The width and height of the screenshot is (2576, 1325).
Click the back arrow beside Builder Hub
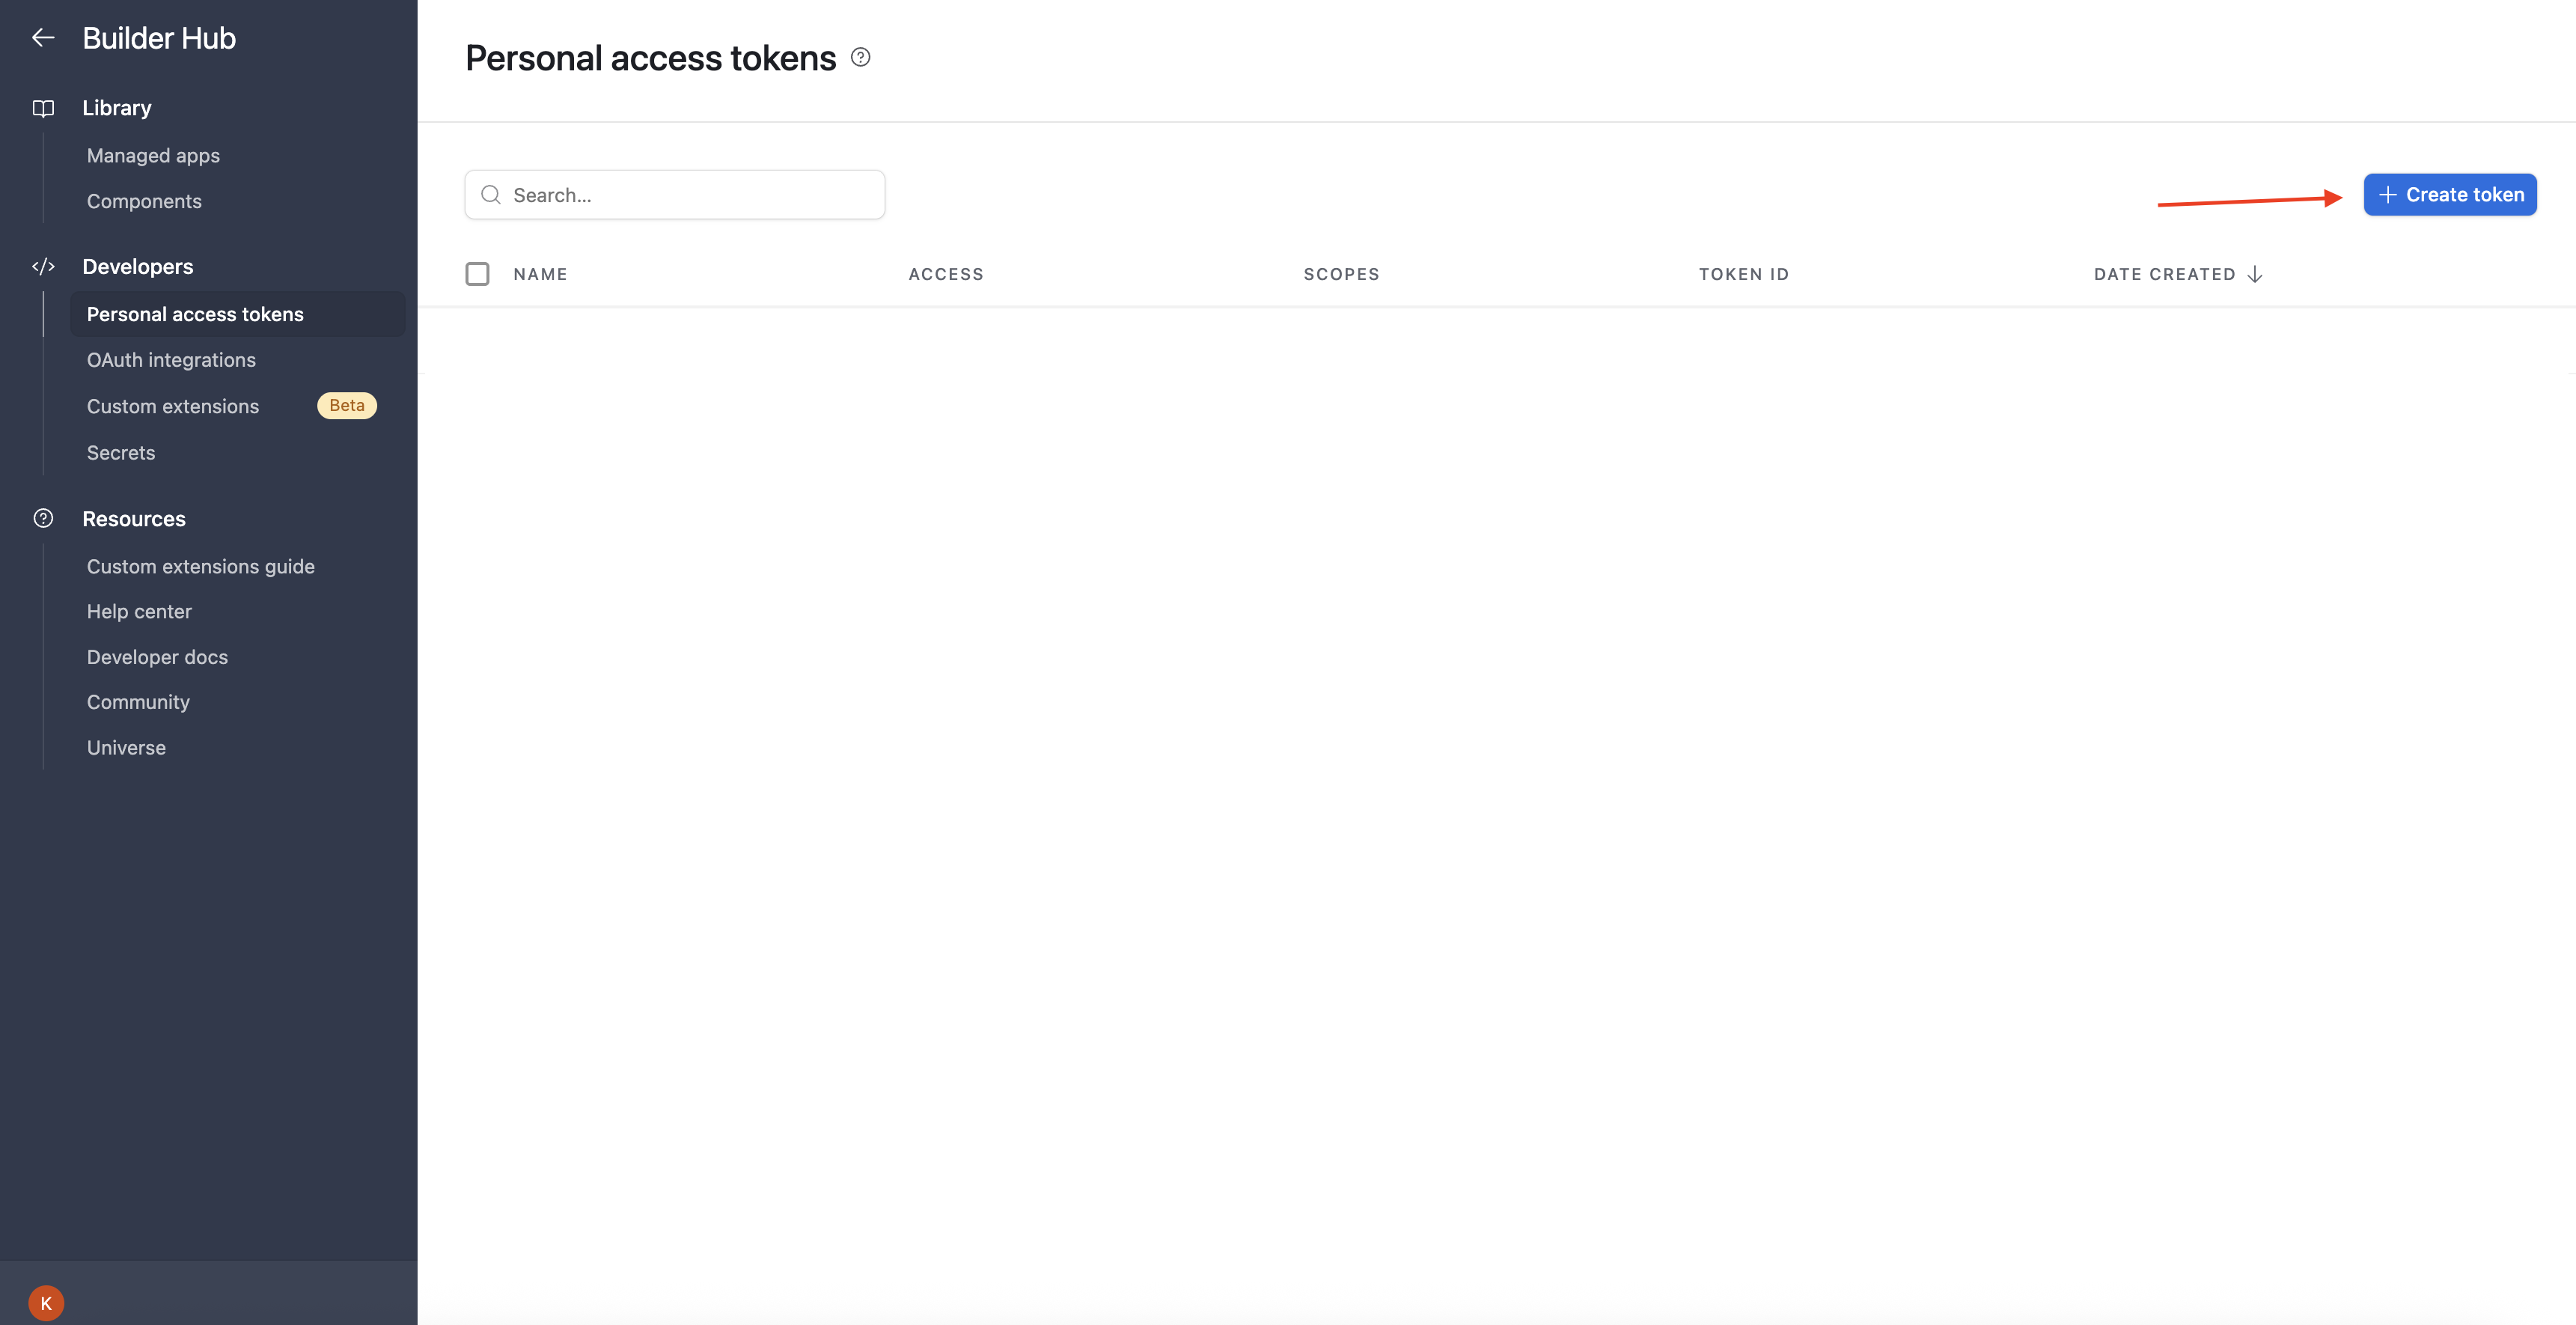point(43,38)
